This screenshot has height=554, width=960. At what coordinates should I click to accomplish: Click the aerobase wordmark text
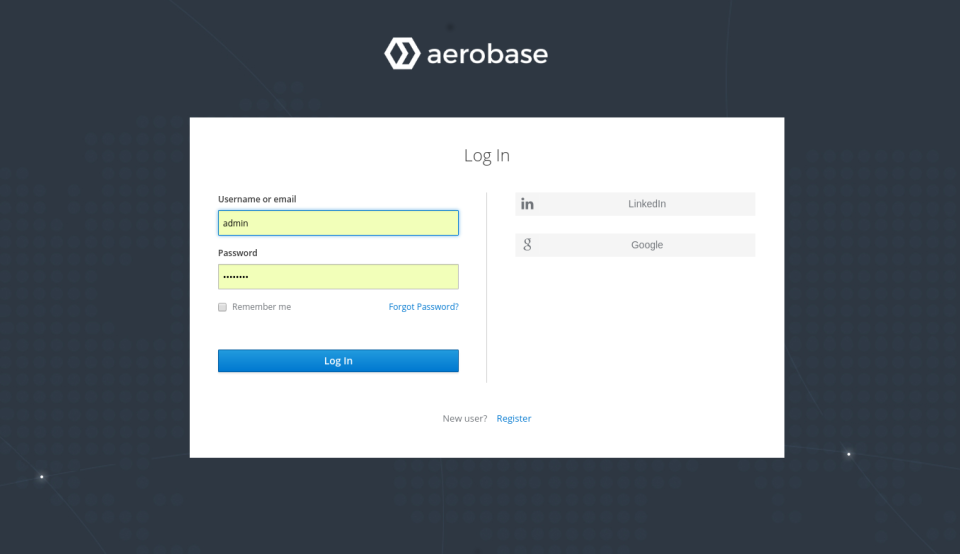click(487, 54)
